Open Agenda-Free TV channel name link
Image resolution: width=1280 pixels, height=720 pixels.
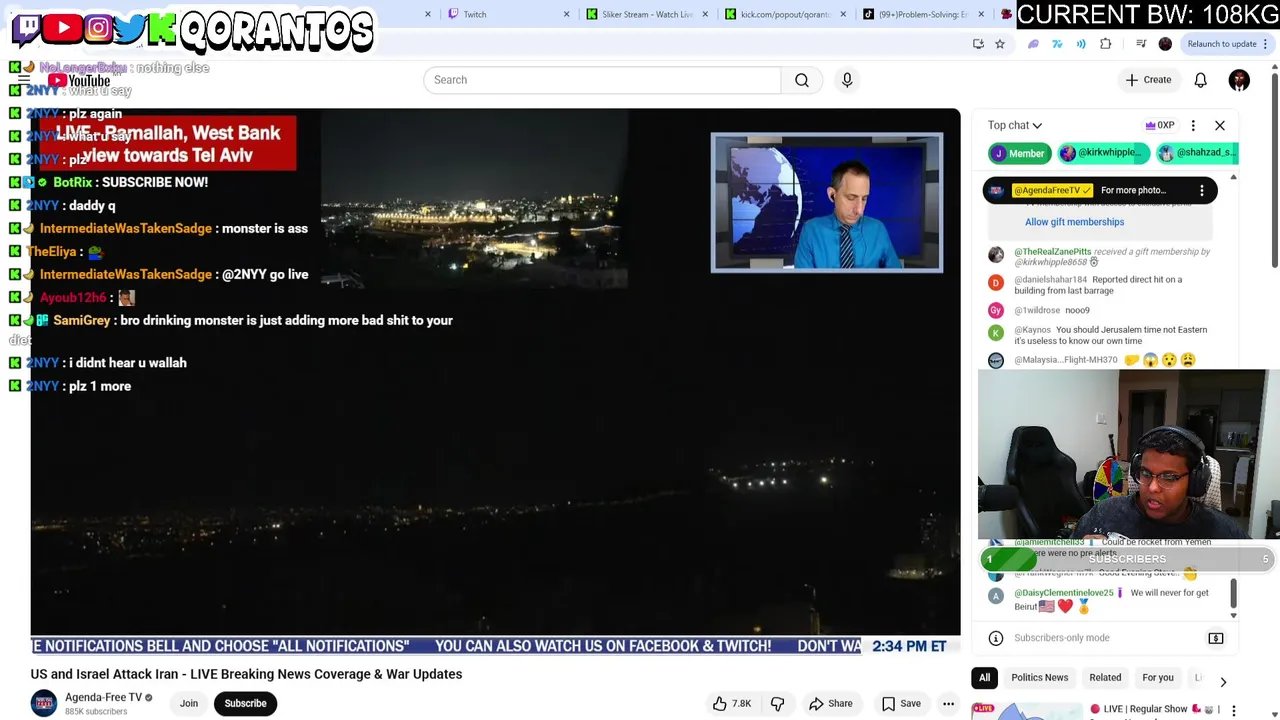pyautogui.click(x=104, y=697)
